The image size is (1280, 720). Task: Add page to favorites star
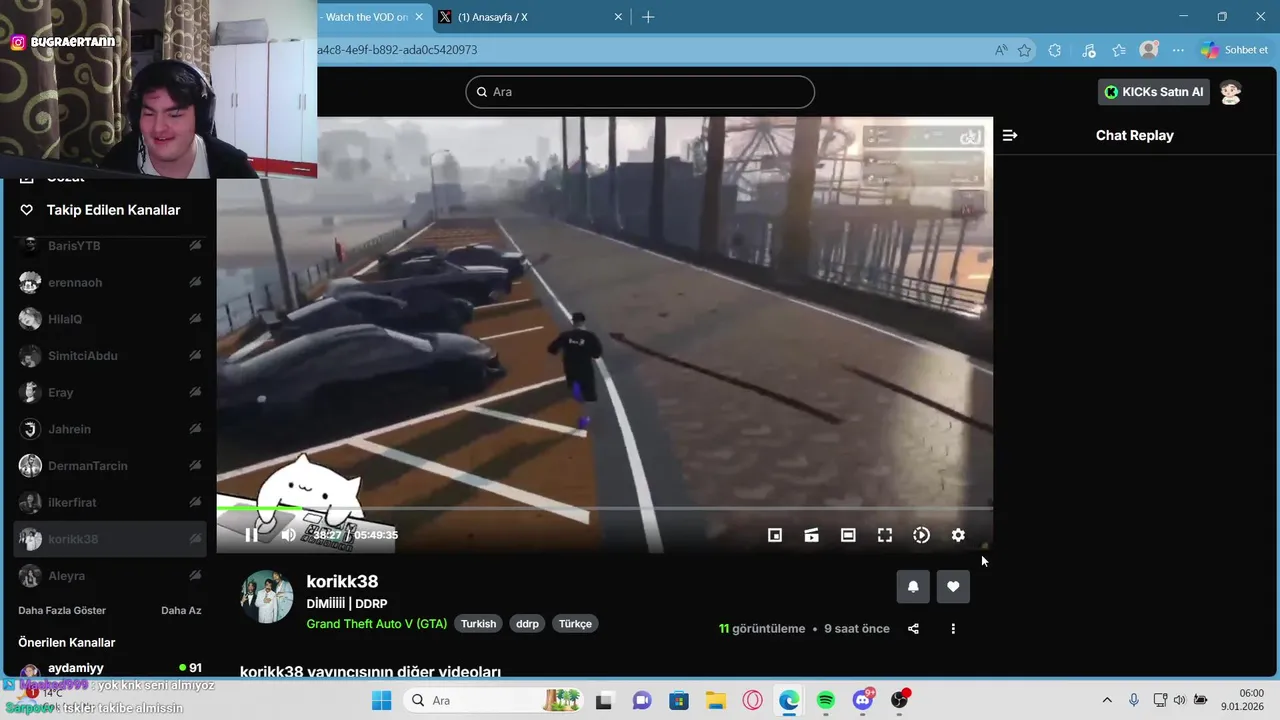(x=1025, y=50)
